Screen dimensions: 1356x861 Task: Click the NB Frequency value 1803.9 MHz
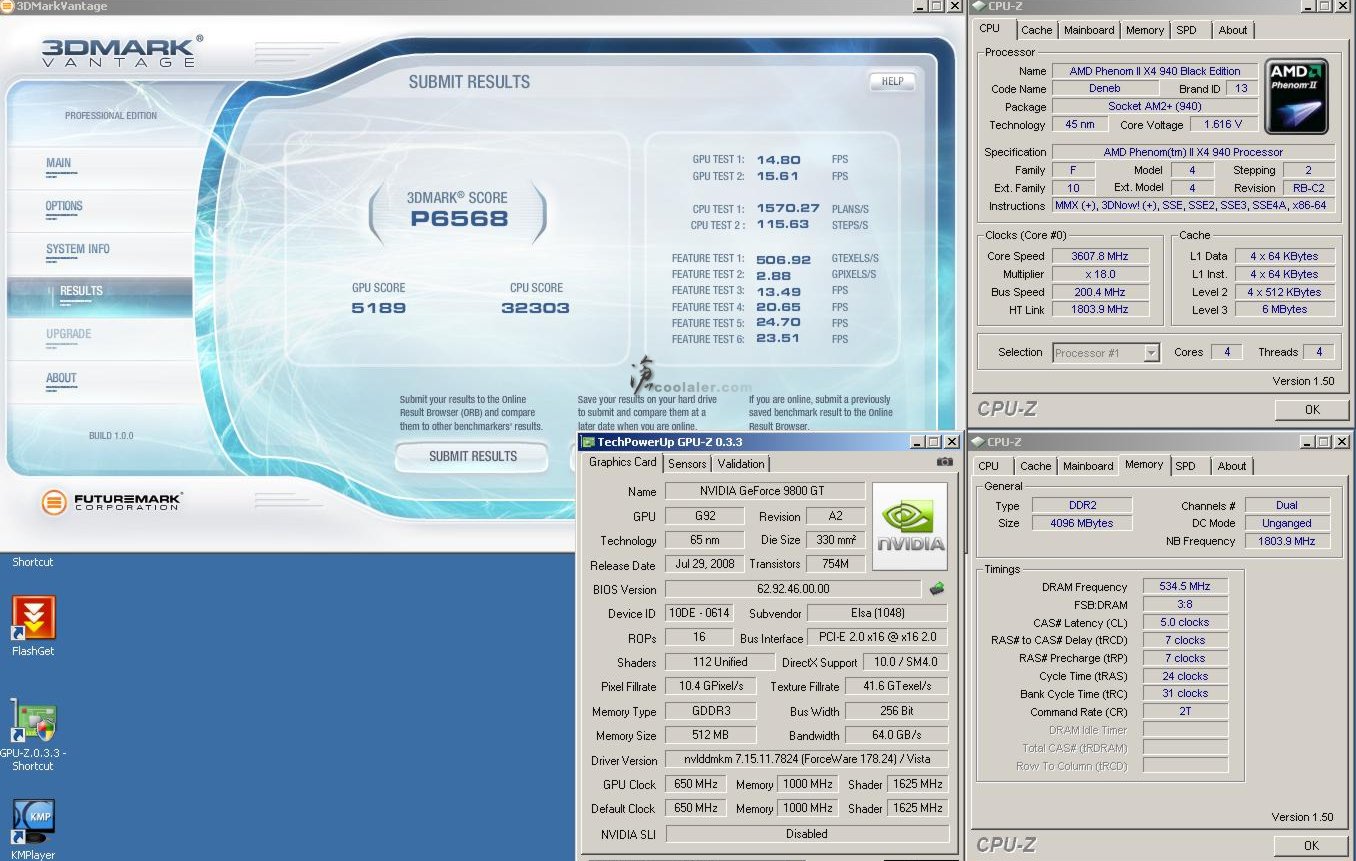pyautogui.click(x=1287, y=541)
